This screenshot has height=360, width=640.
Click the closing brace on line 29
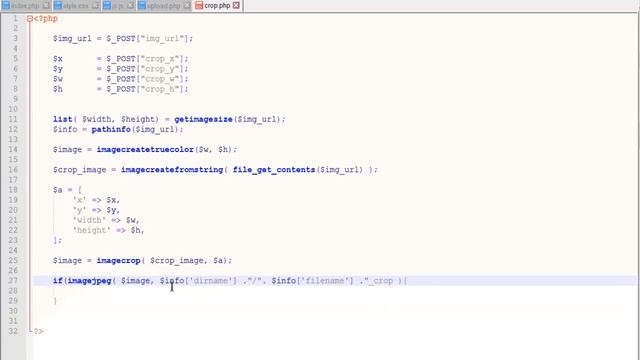coord(55,301)
